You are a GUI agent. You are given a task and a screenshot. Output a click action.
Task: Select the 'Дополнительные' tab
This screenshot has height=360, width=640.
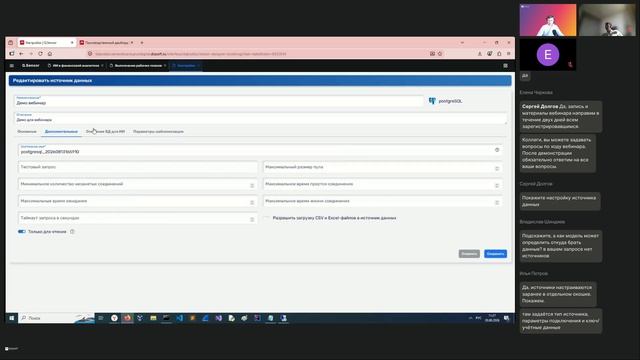click(x=61, y=131)
